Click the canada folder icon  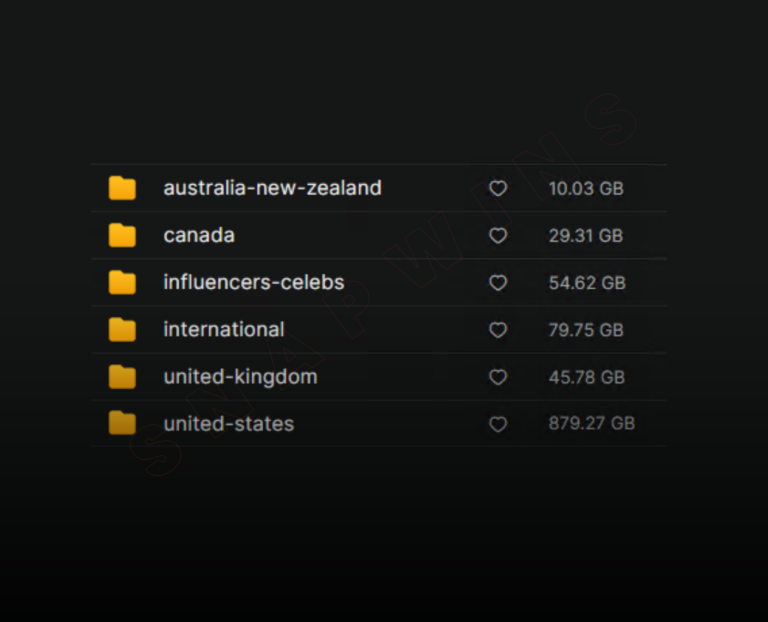[122, 235]
